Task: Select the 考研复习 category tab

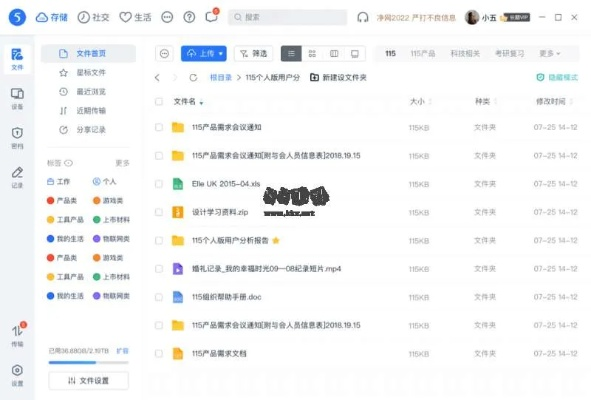Action: 509,54
